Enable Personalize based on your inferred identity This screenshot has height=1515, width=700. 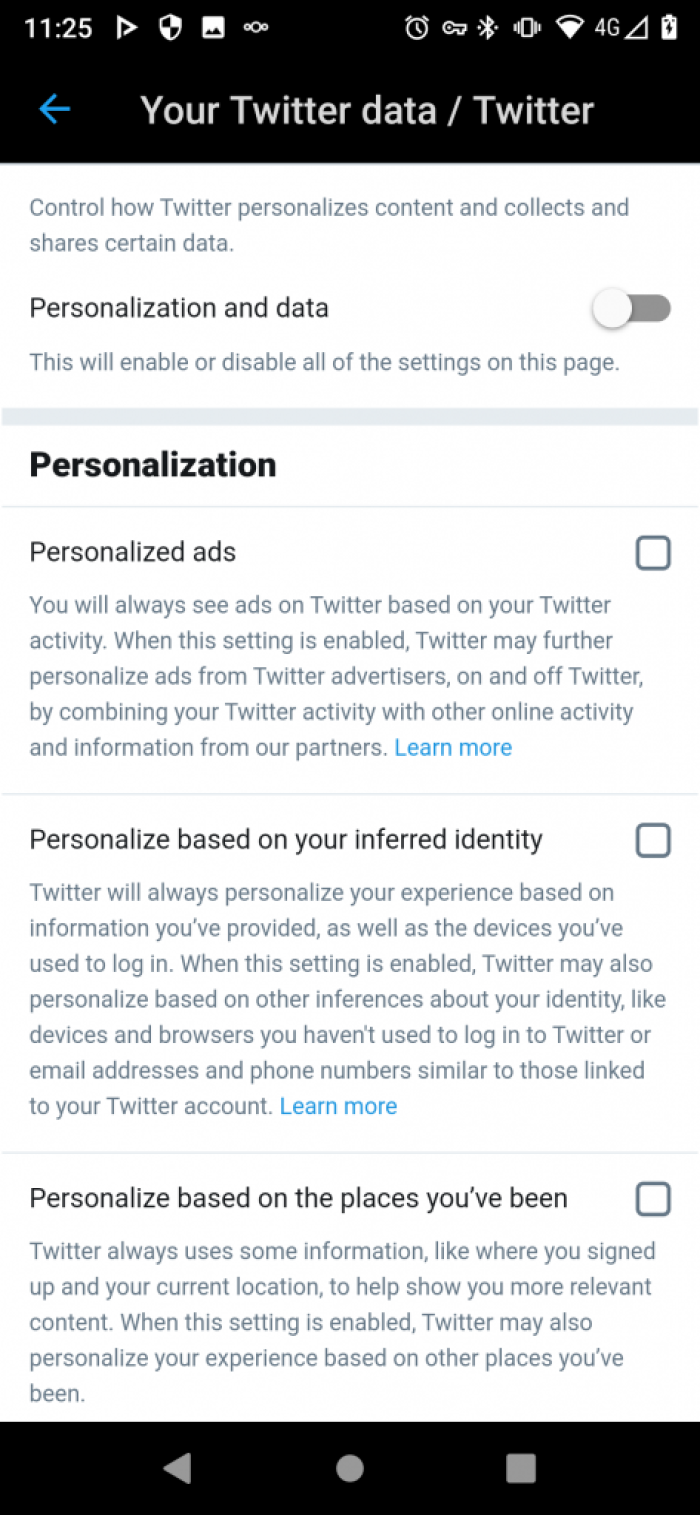pyautogui.click(x=653, y=840)
